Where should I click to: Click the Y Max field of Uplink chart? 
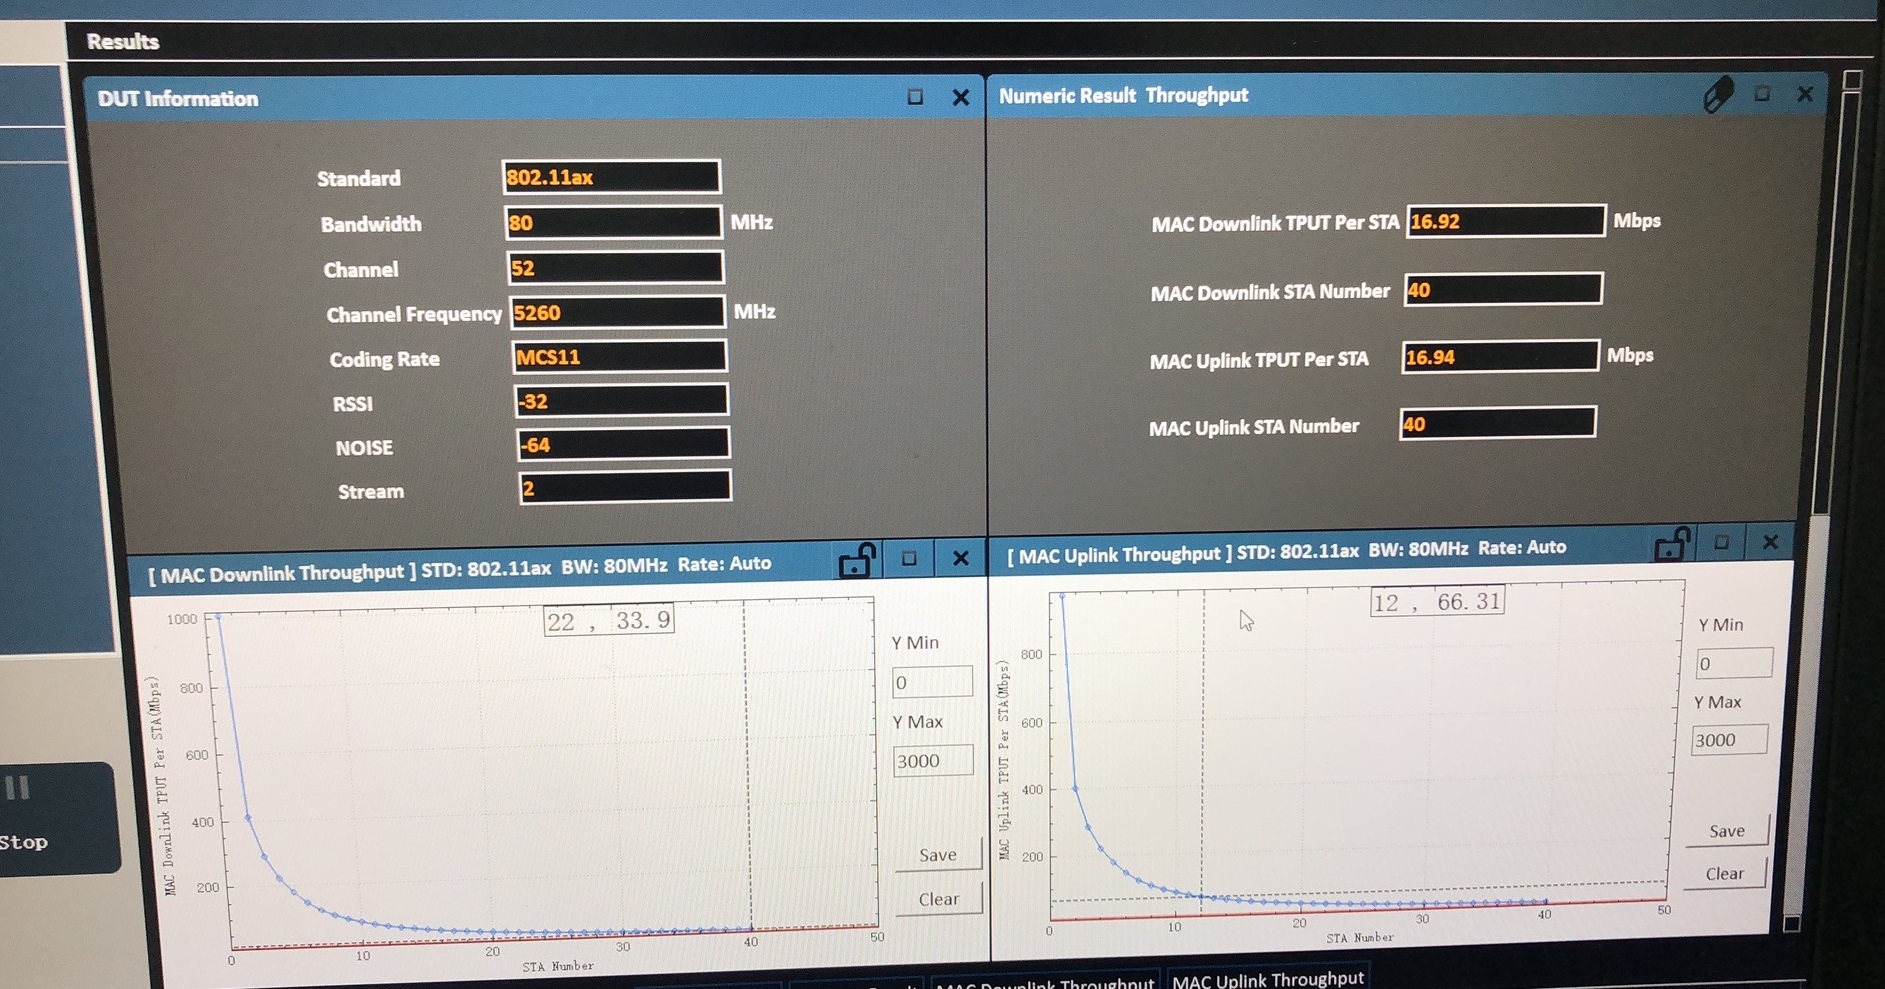(1729, 740)
